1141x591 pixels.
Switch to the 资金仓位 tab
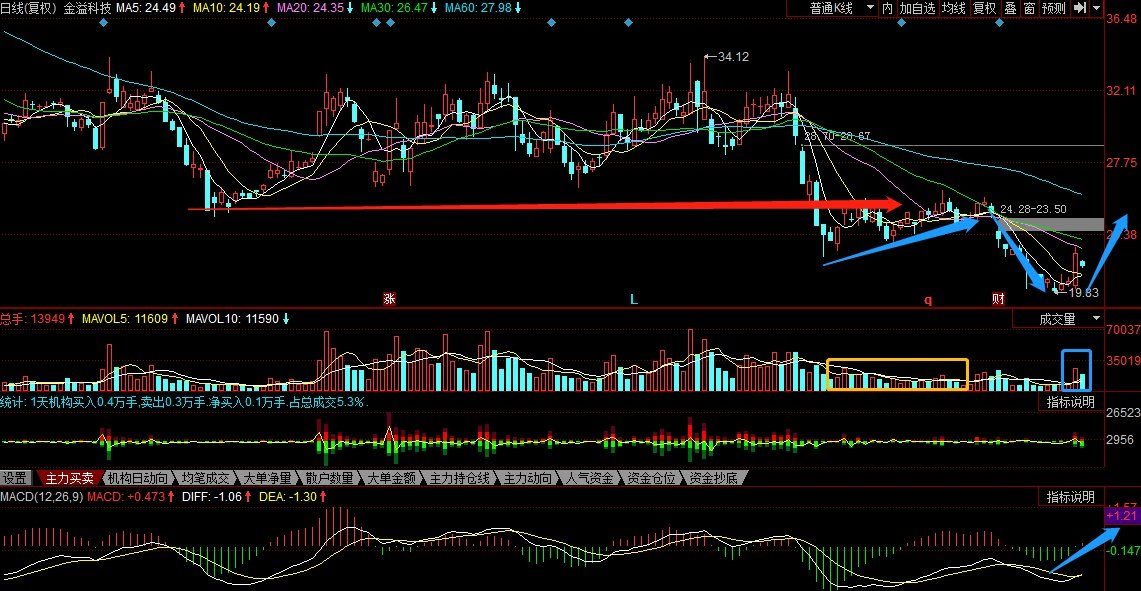click(x=651, y=478)
